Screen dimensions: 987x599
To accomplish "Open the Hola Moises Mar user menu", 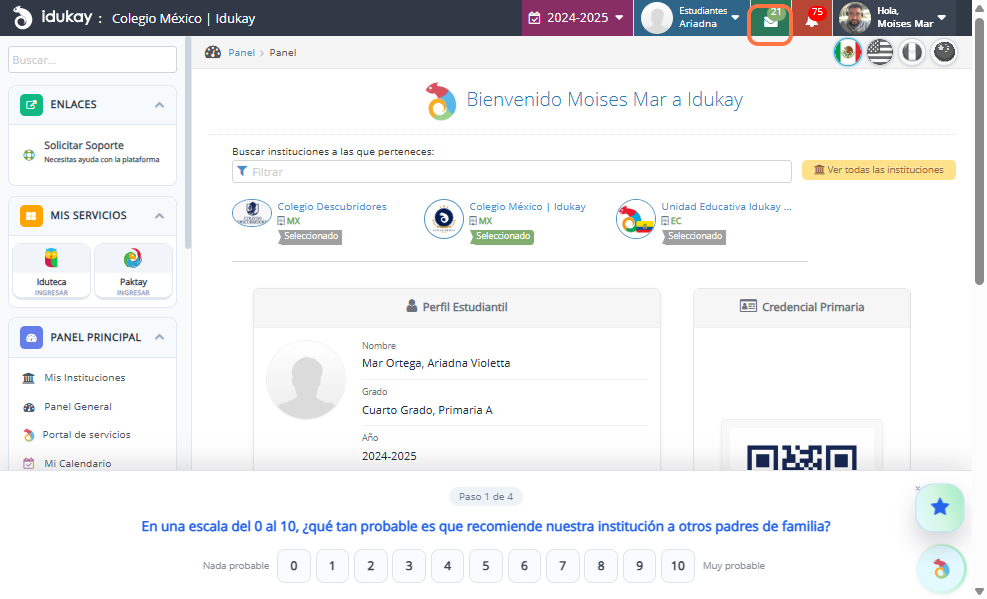I will [893, 18].
